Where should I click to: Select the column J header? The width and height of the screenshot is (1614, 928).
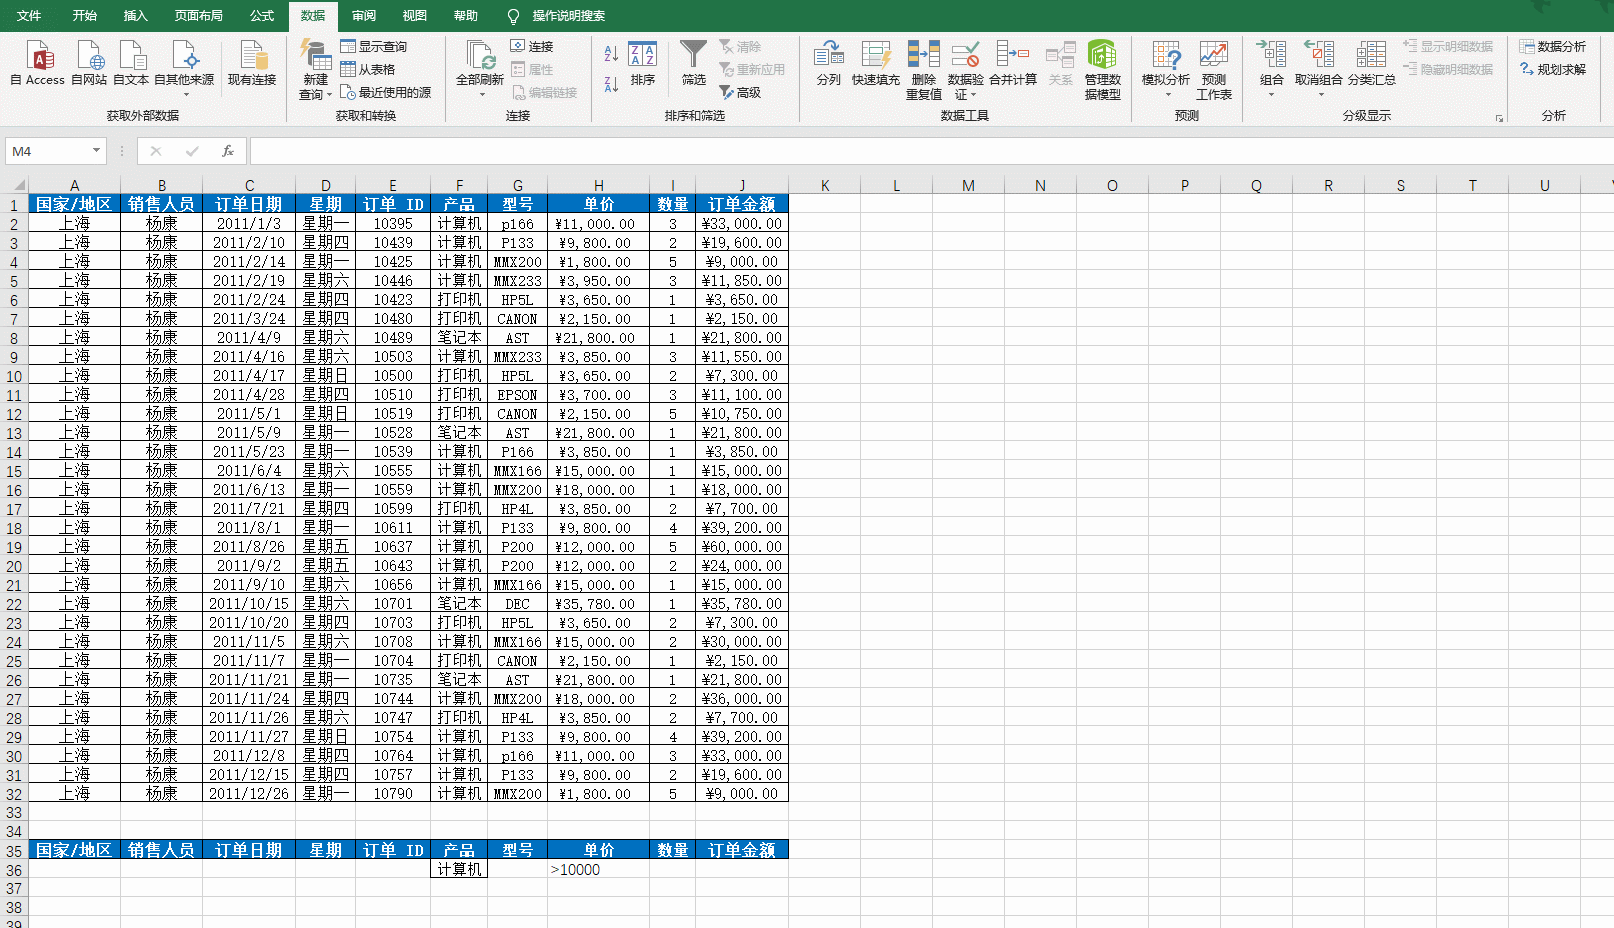click(x=742, y=185)
